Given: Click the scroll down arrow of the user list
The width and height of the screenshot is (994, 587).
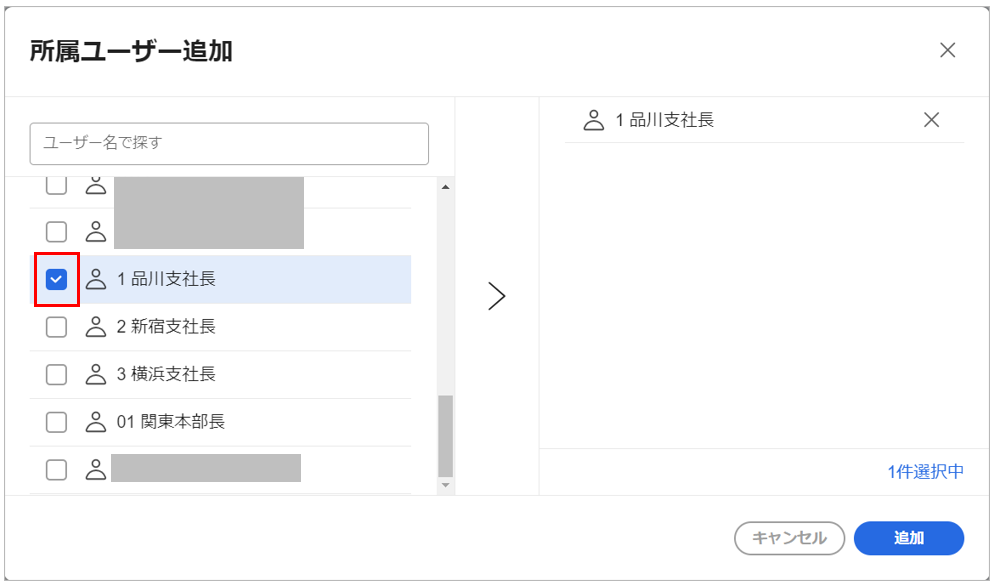Looking at the screenshot, I should point(446,486).
